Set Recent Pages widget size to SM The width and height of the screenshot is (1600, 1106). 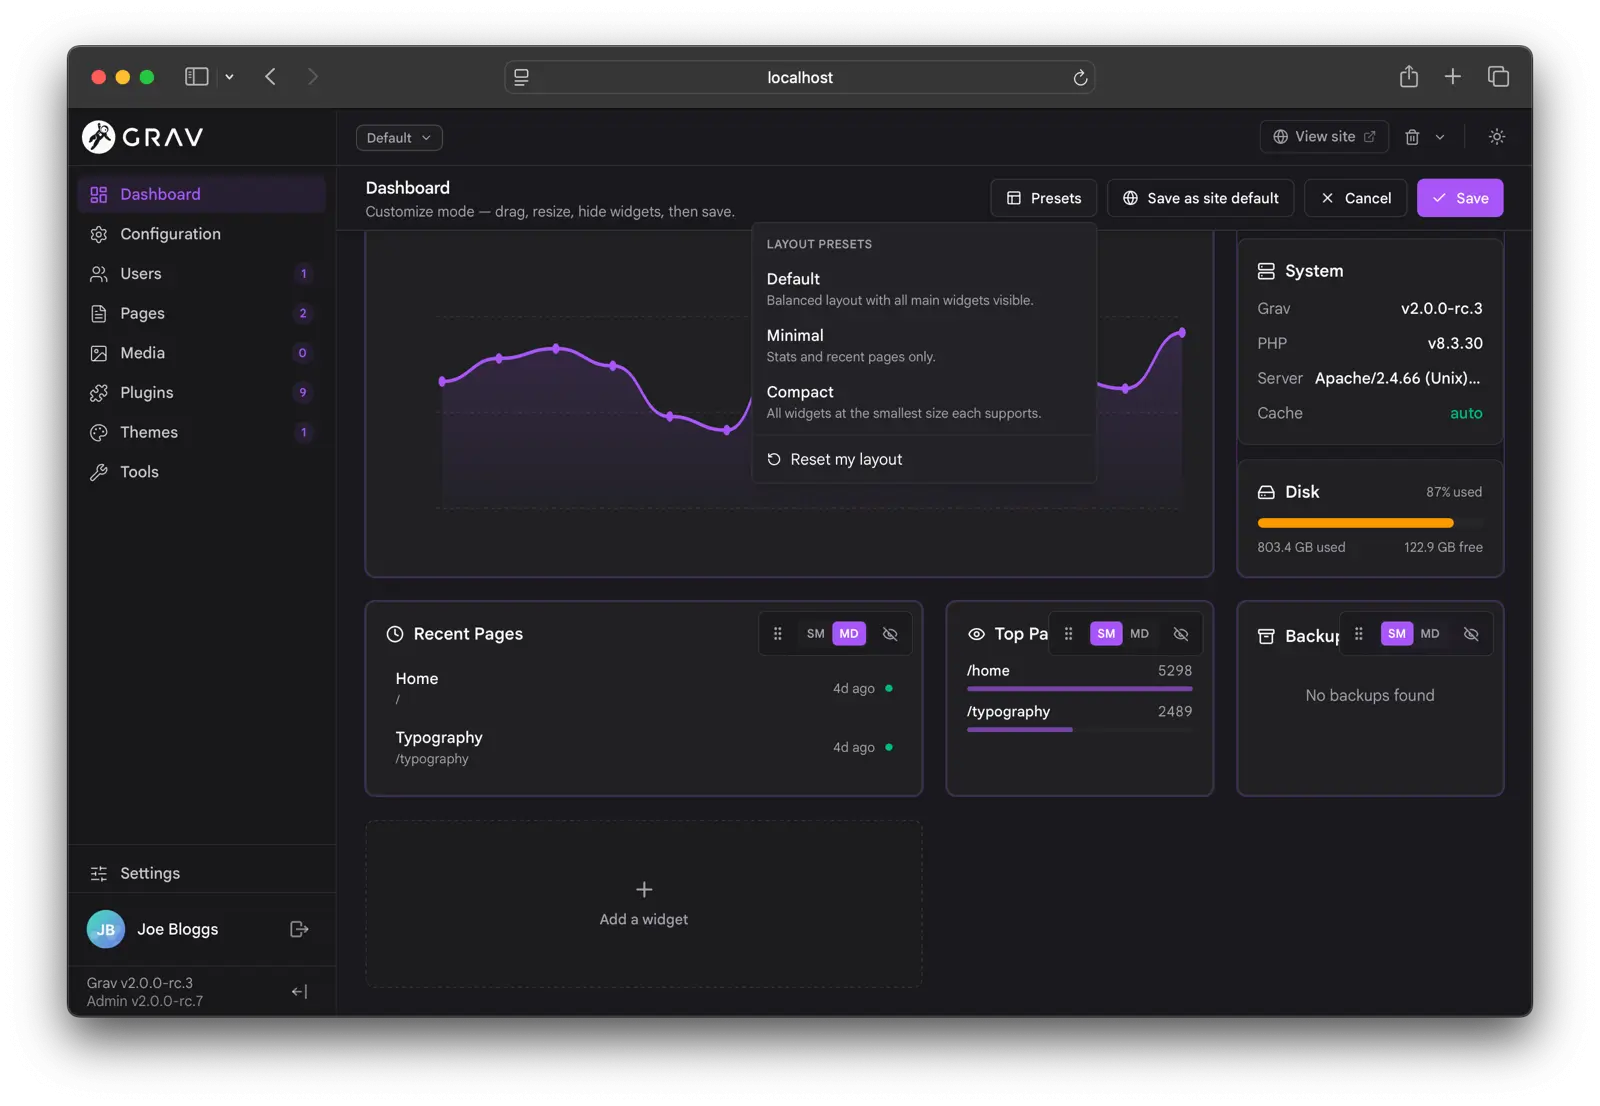pyautogui.click(x=816, y=634)
